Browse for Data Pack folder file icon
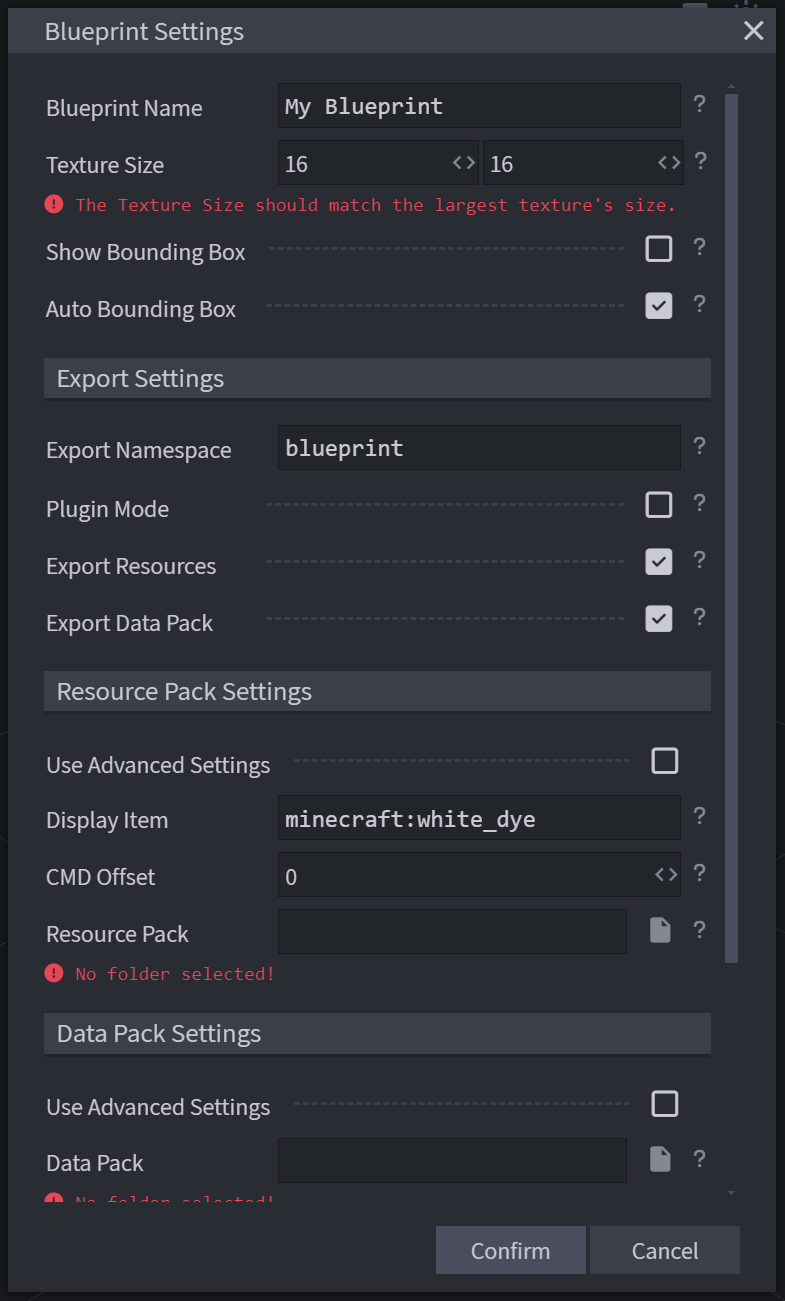Screen dimensions: 785x1301 [x=660, y=1160]
